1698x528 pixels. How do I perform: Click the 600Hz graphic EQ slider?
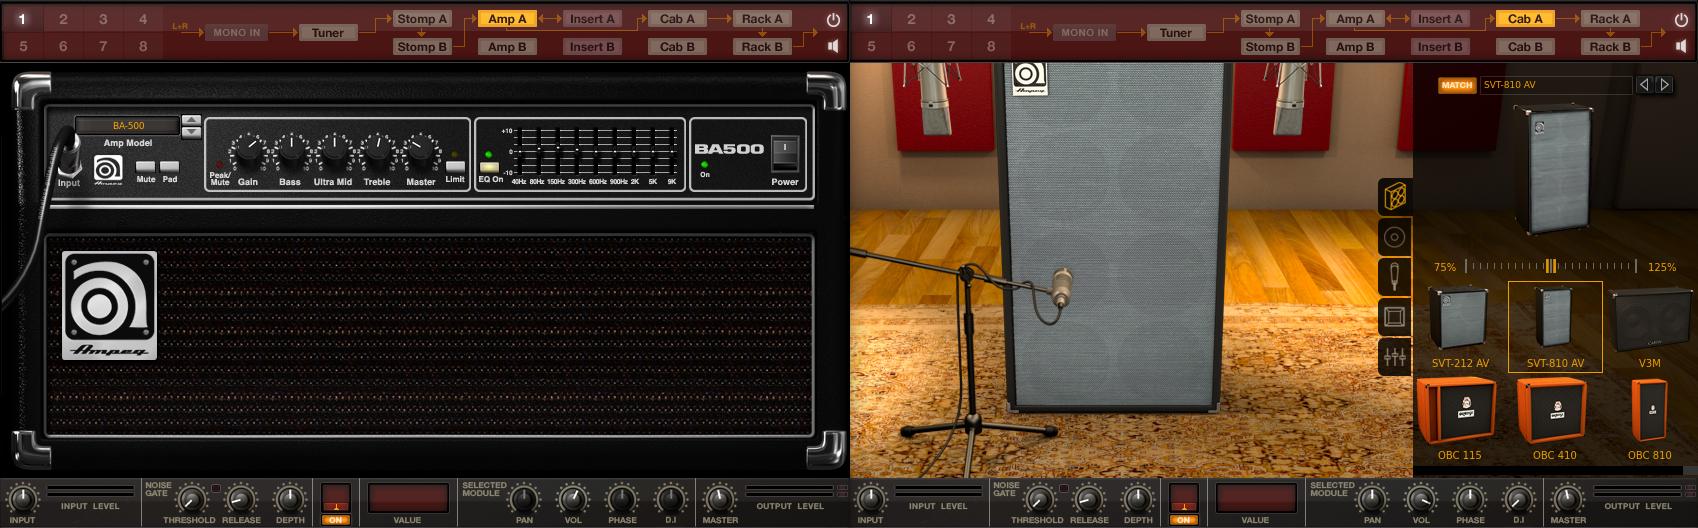coord(596,151)
